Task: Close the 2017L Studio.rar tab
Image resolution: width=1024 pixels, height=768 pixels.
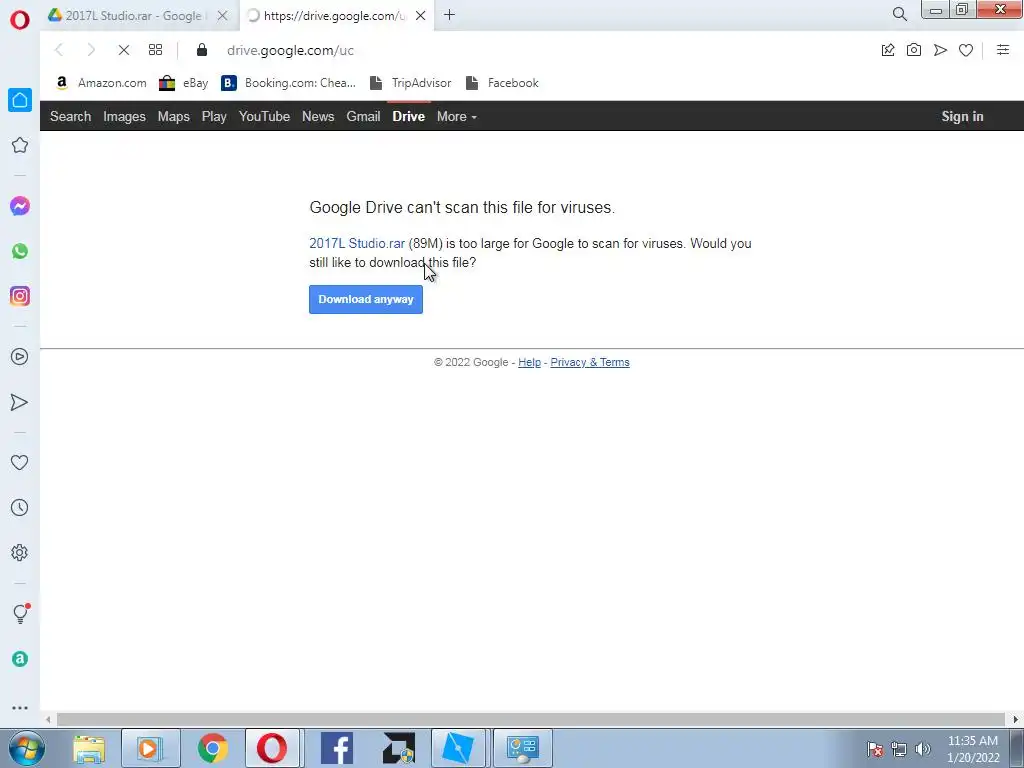Action: [223, 16]
